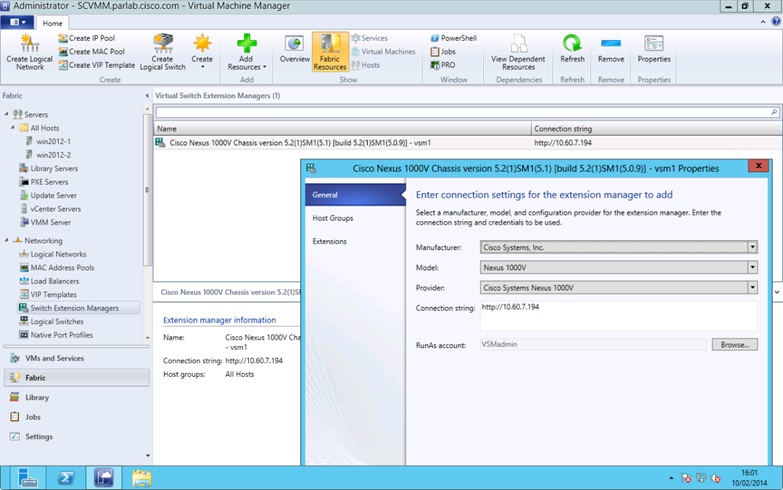Open PRO window
Viewport: 783px width, 490px height.
coord(442,65)
